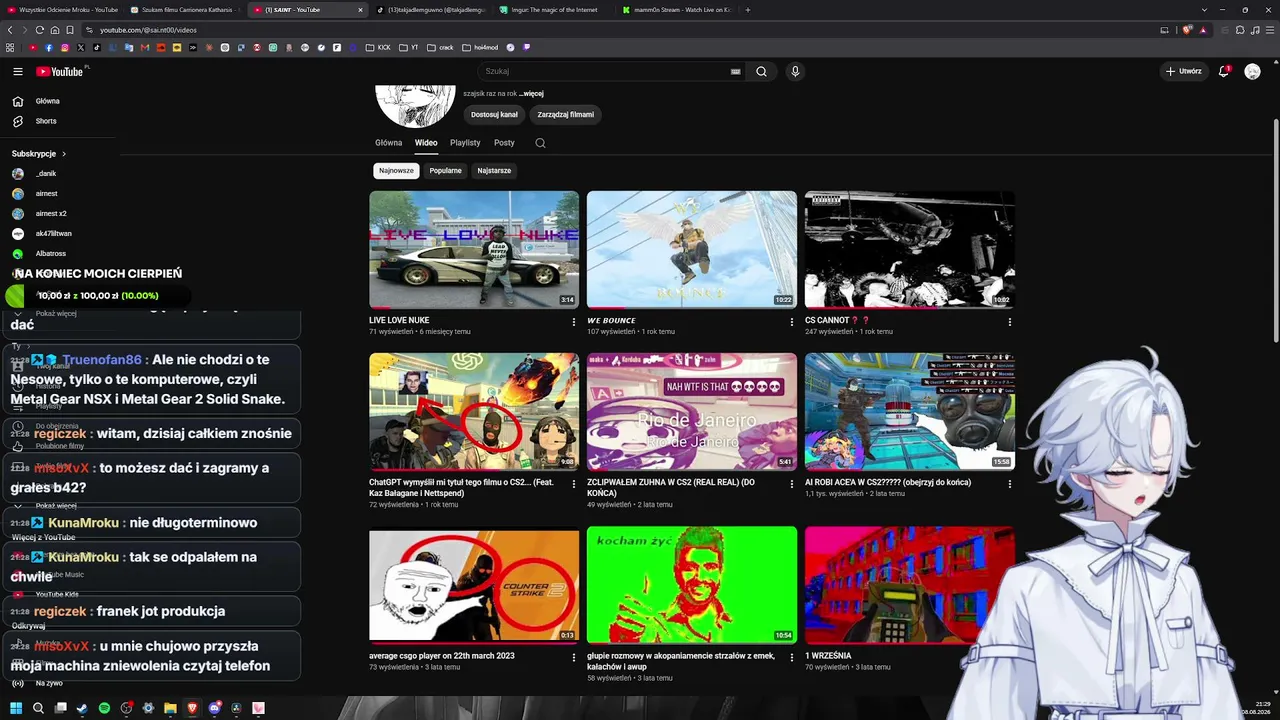
Task: Go to the browser home page
Action: [x=55, y=30]
